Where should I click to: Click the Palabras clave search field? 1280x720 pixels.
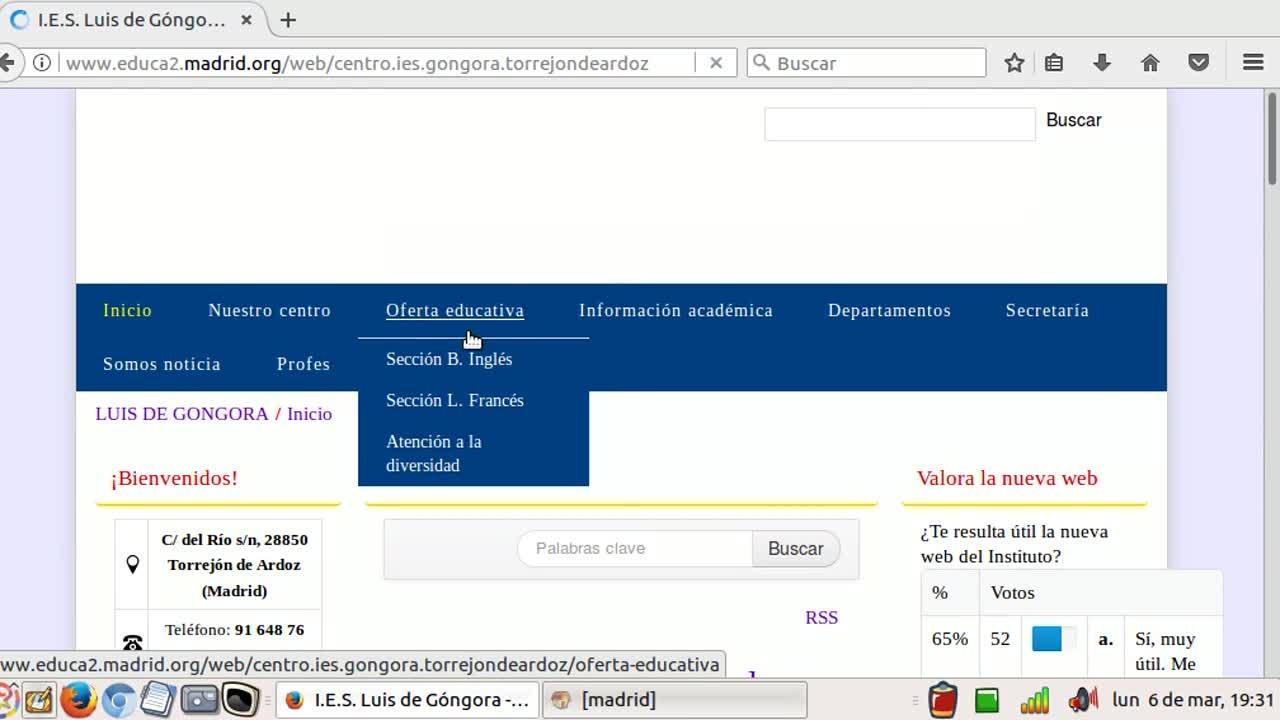(x=635, y=548)
